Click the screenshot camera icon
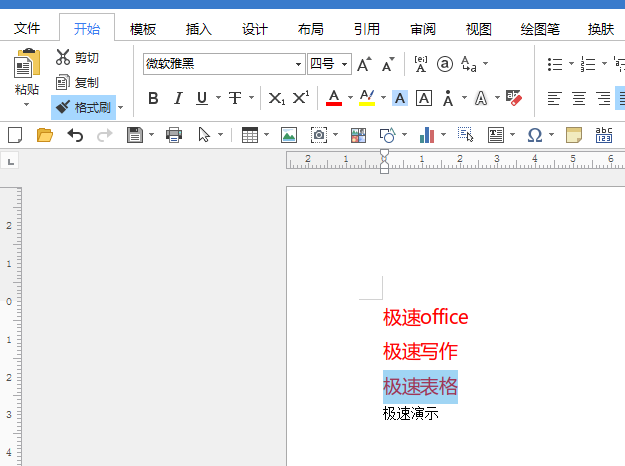 319,135
